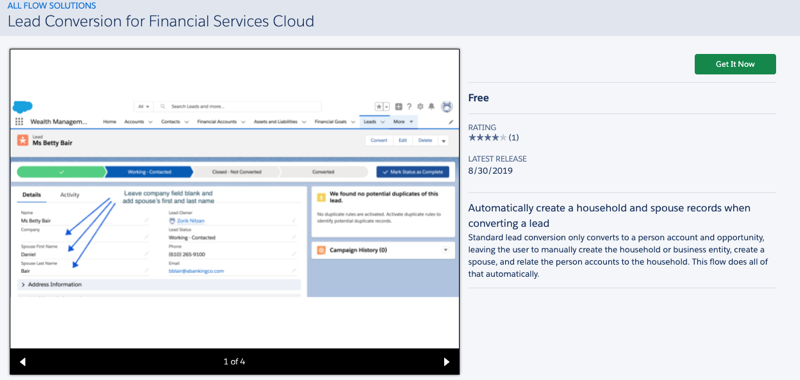Advance to next carousel slide arrow

[x=446, y=362]
